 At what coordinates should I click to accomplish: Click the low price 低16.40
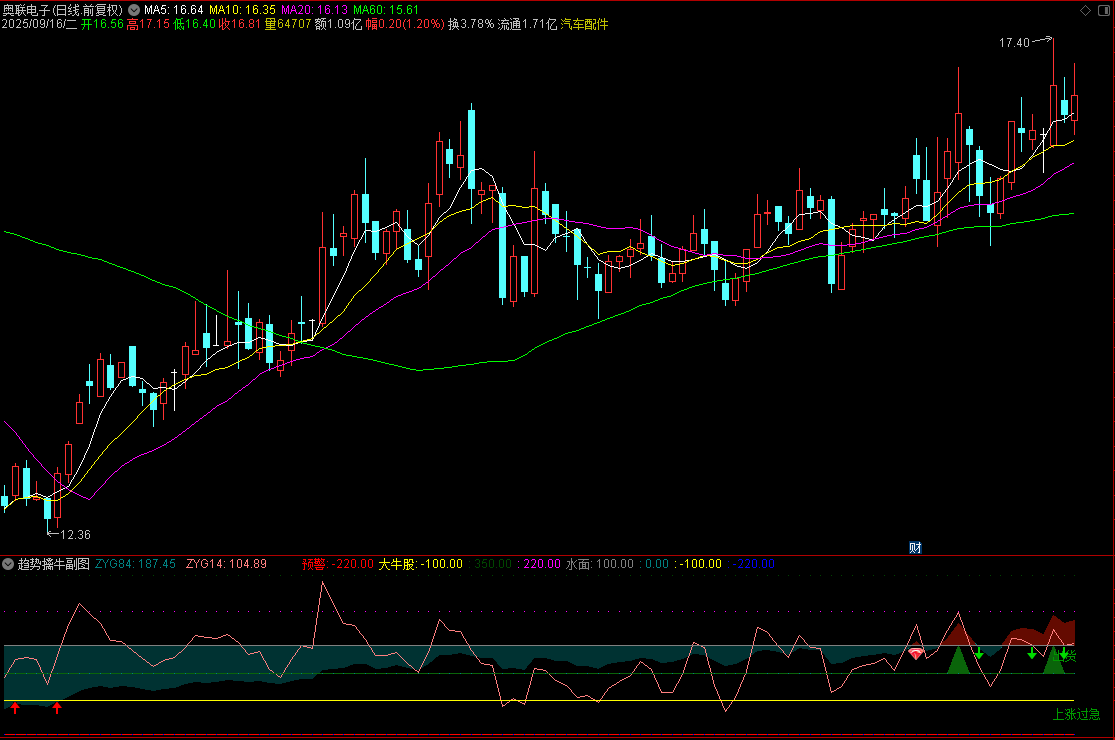coord(194,24)
